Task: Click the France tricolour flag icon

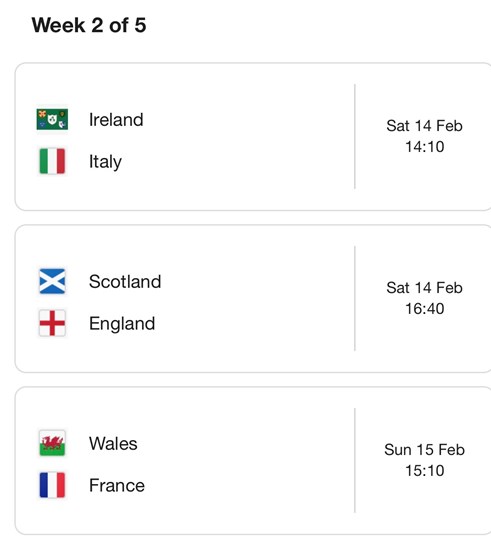Action: click(x=52, y=485)
